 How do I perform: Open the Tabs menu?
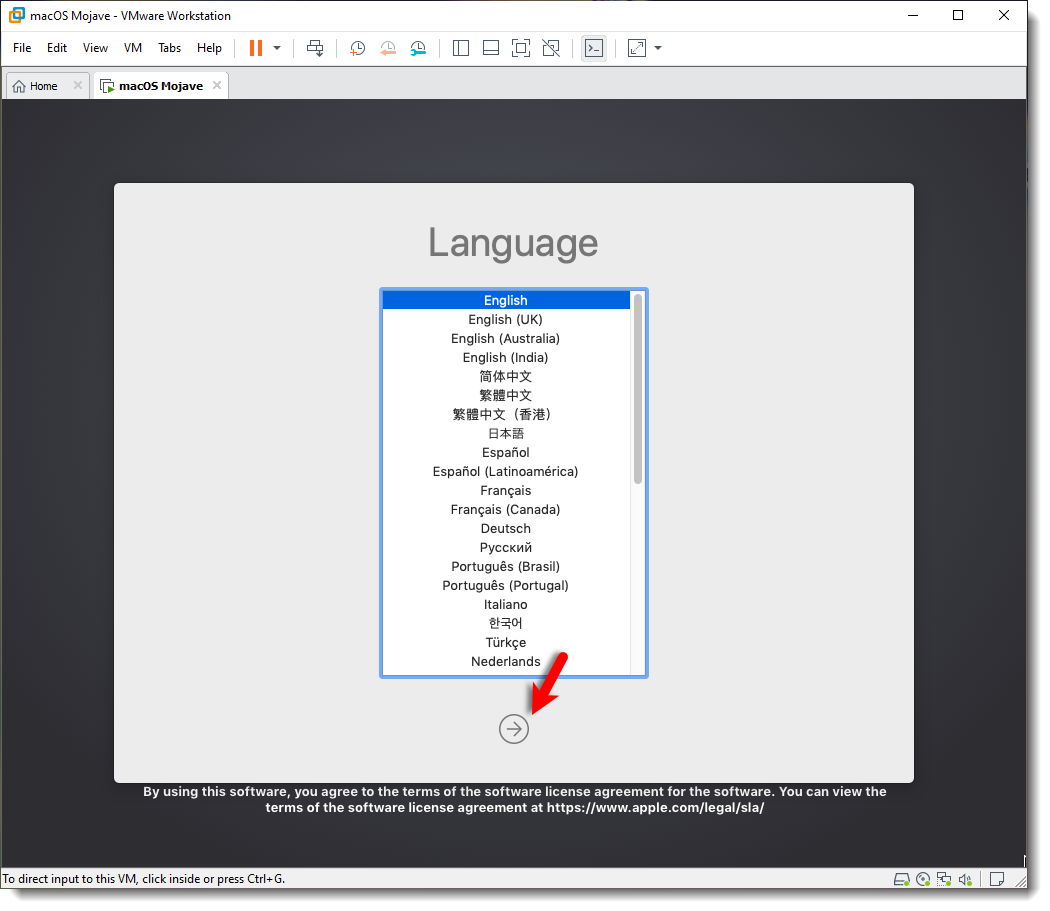pos(169,48)
